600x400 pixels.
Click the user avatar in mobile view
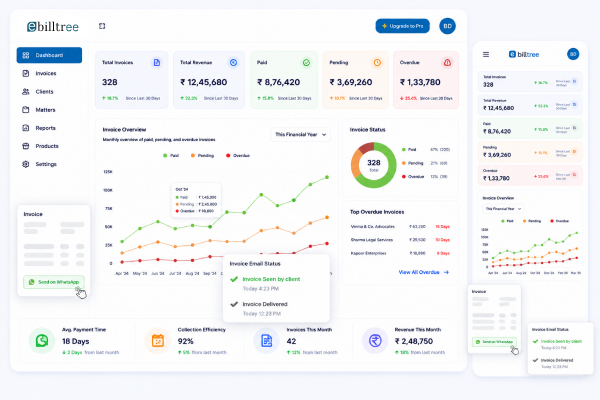(x=573, y=54)
